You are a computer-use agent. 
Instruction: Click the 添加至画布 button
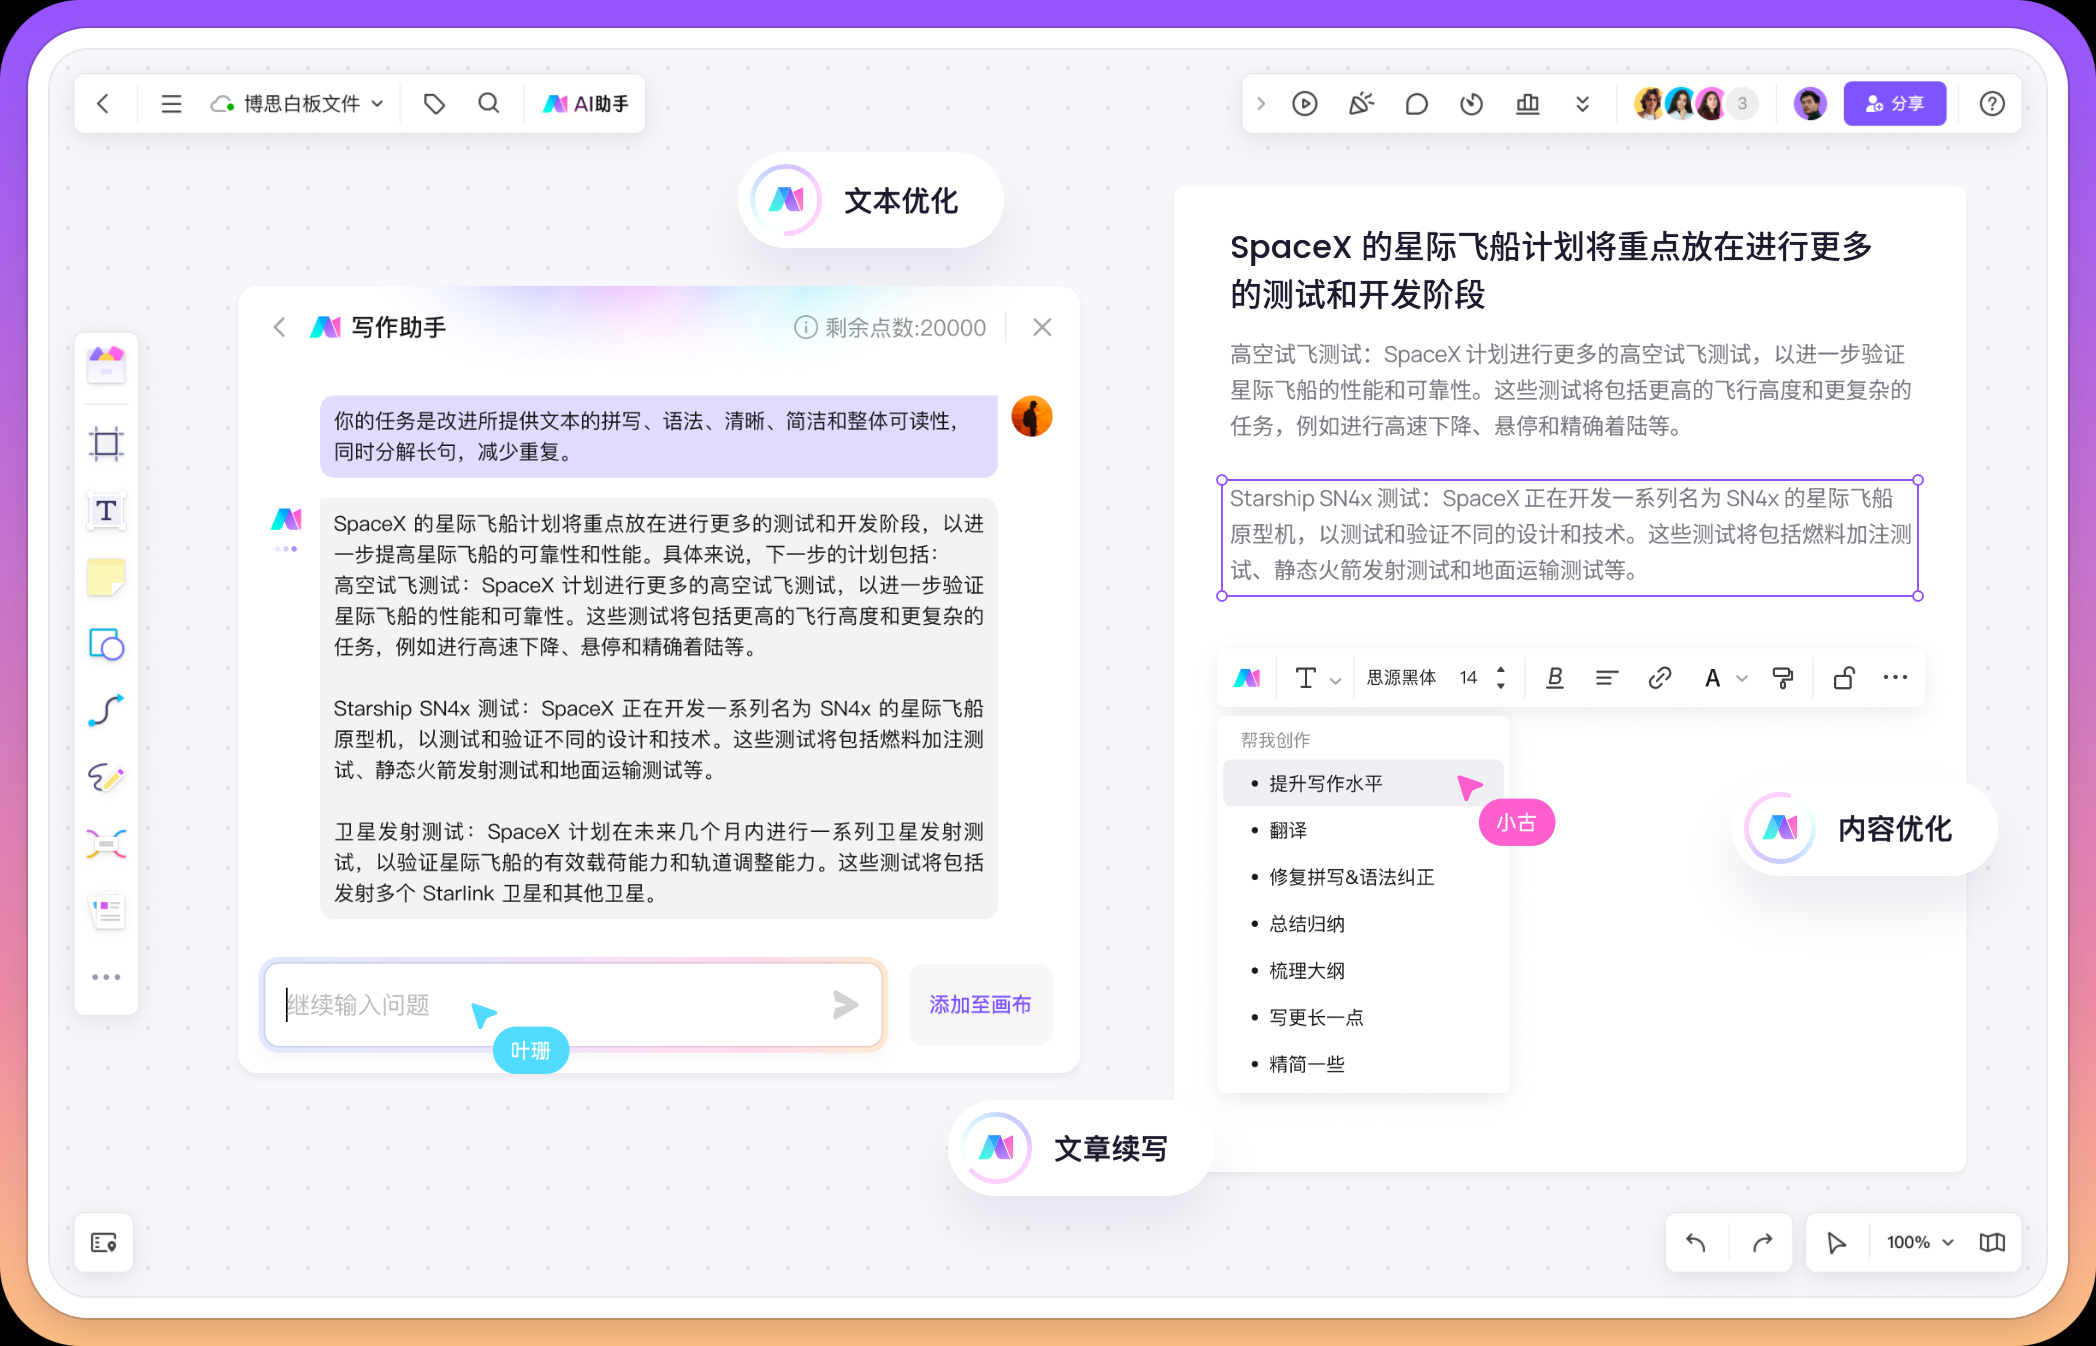point(980,1005)
